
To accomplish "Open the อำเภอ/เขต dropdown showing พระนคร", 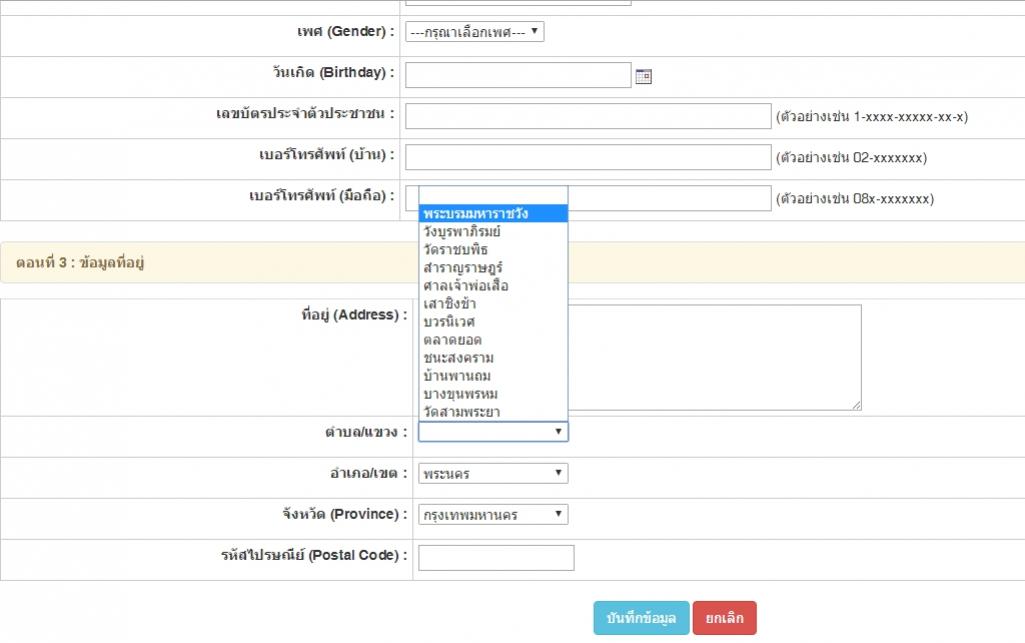I will (493, 473).
